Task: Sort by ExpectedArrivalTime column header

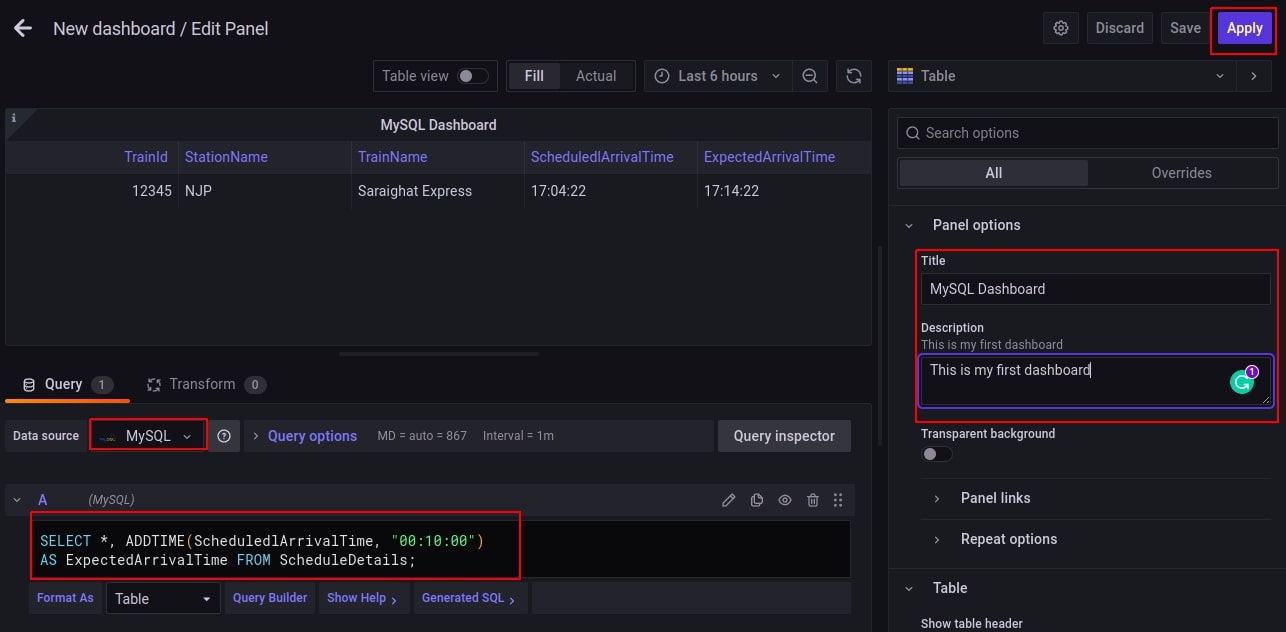Action: (769, 157)
